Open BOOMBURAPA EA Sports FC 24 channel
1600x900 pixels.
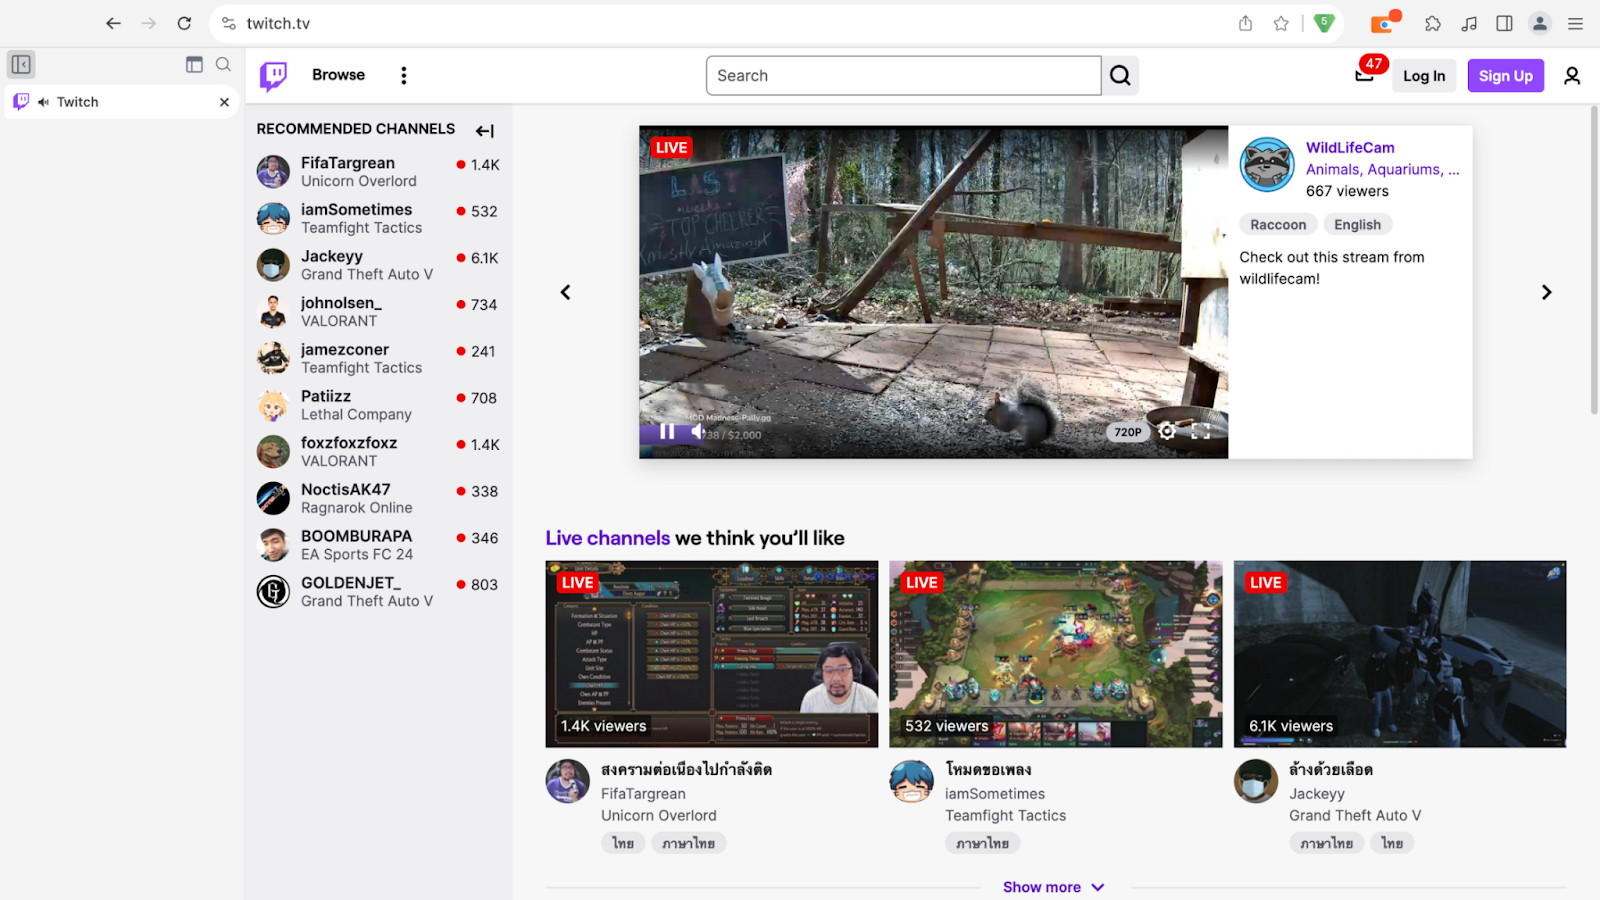[378, 545]
